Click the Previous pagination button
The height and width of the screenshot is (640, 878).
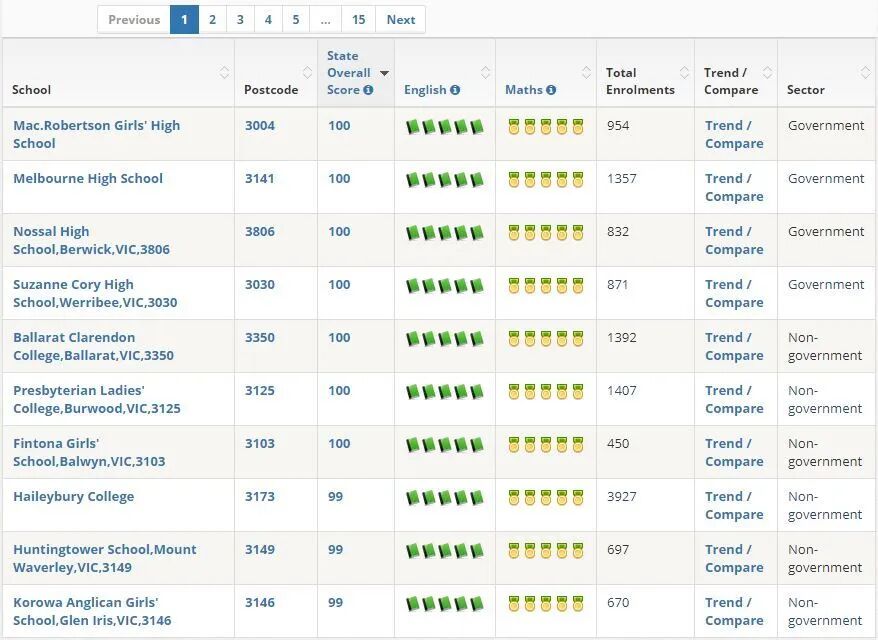pos(134,20)
